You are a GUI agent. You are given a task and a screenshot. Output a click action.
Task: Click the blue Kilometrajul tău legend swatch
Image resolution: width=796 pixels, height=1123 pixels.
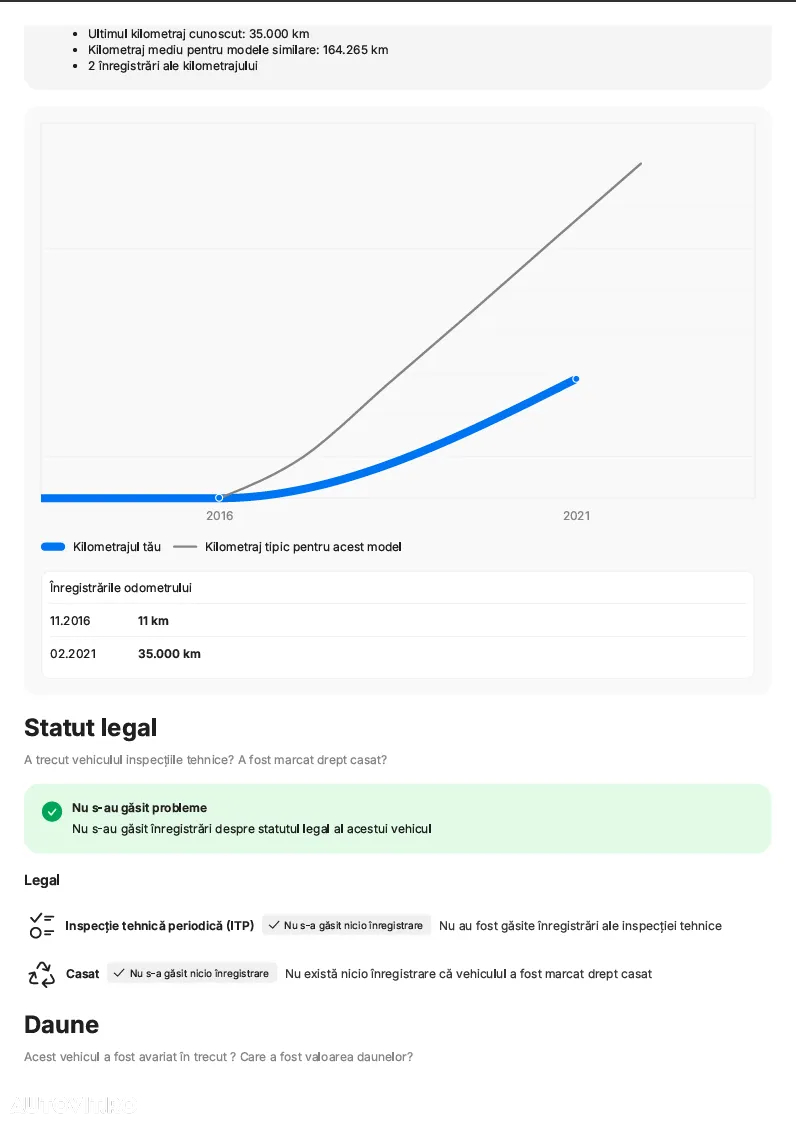[53, 547]
